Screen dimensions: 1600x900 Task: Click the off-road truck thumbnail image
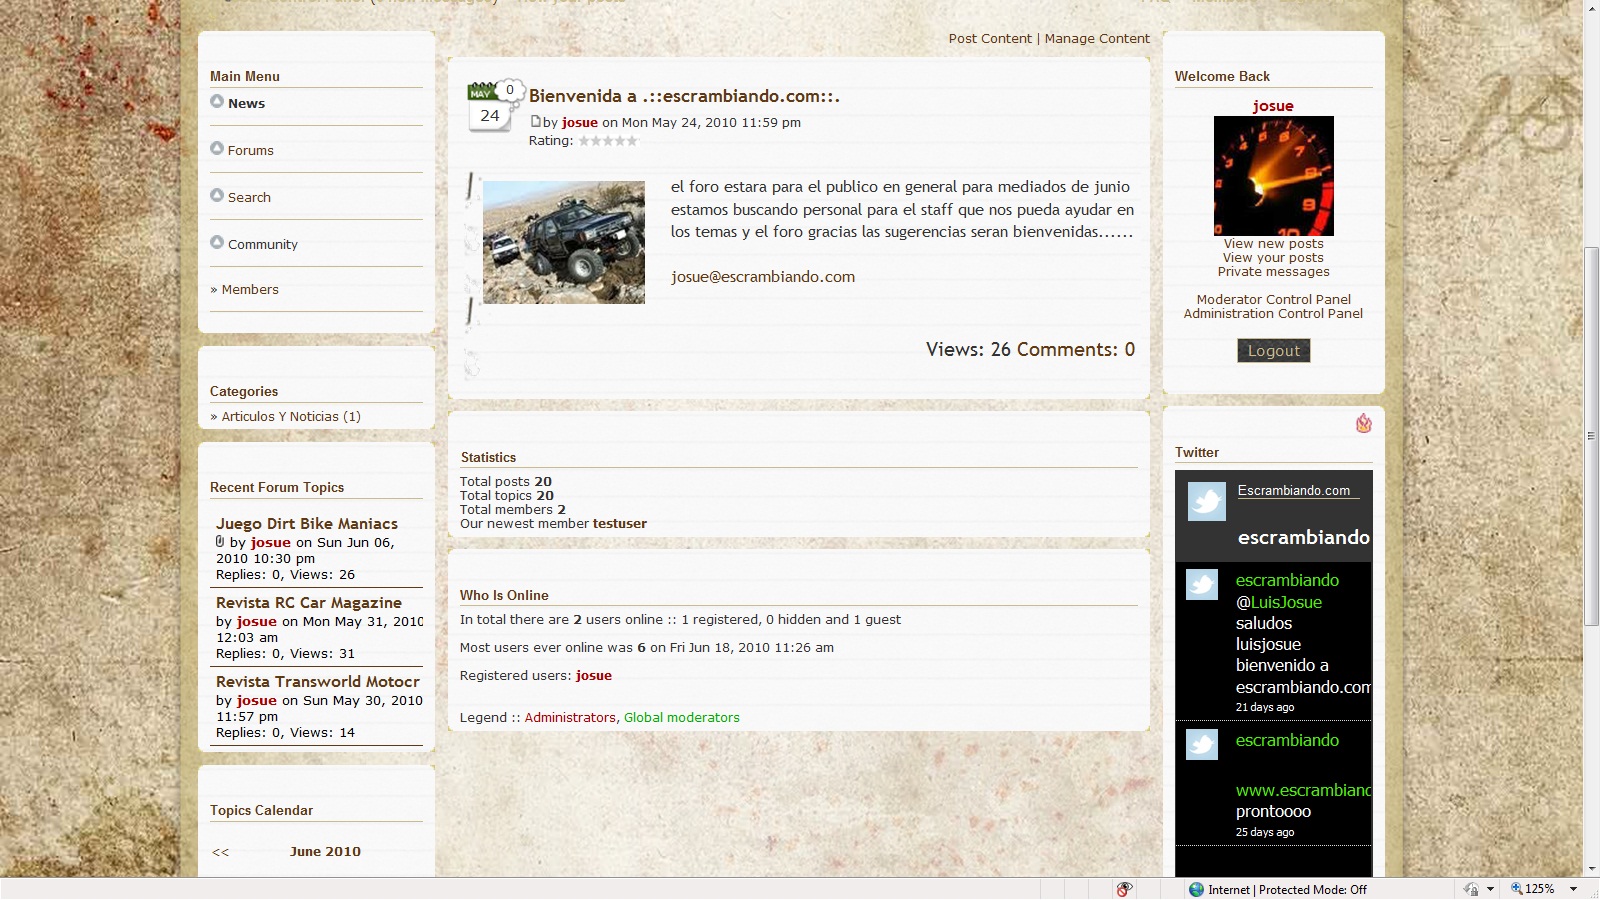[564, 242]
